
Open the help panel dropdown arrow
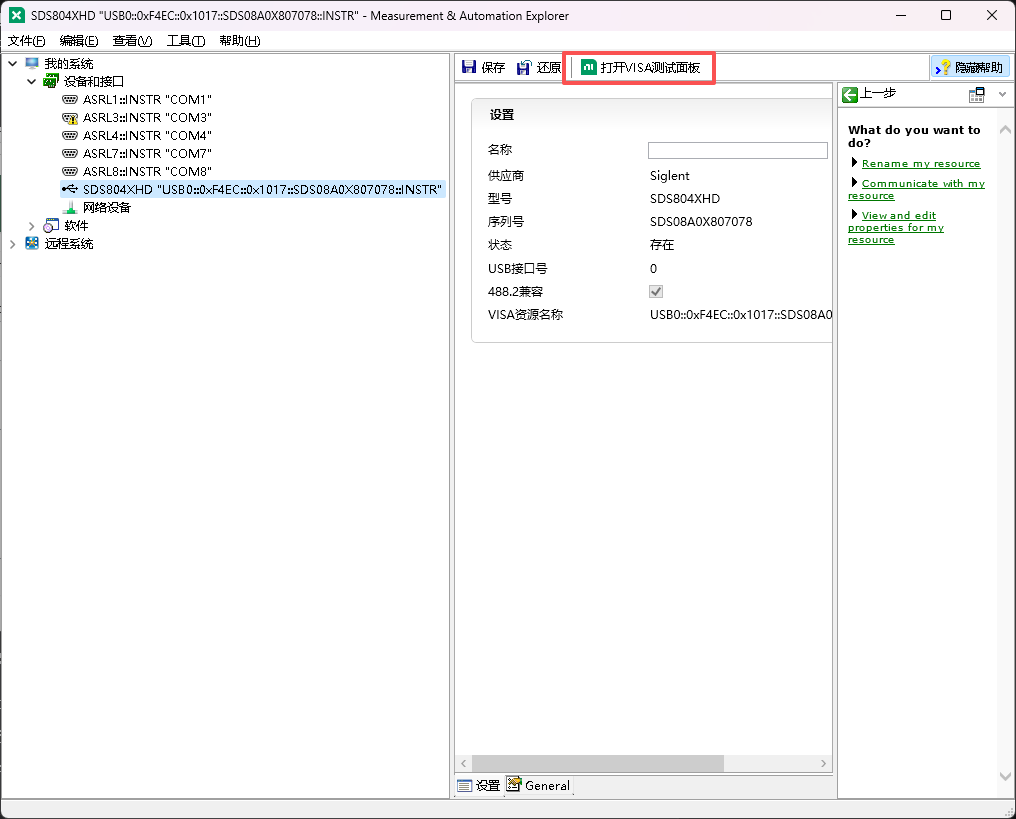pos(1002,95)
